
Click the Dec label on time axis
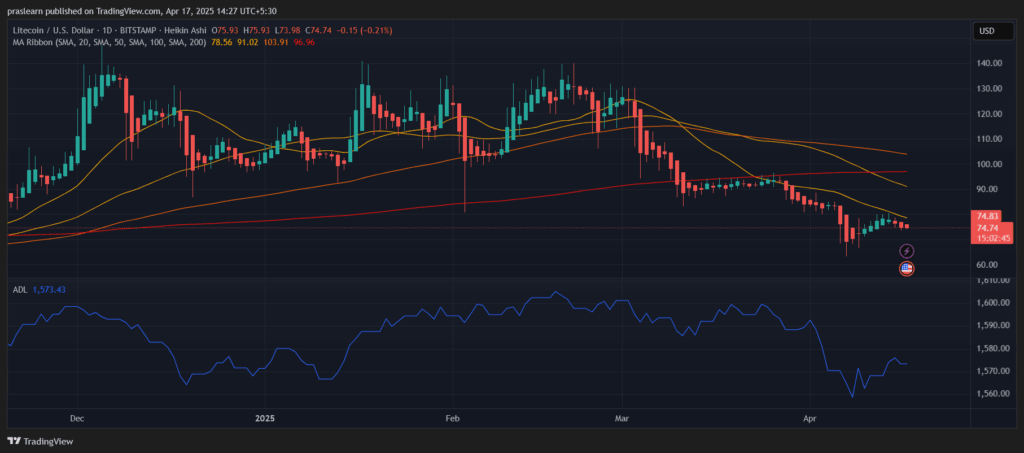point(77,418)
